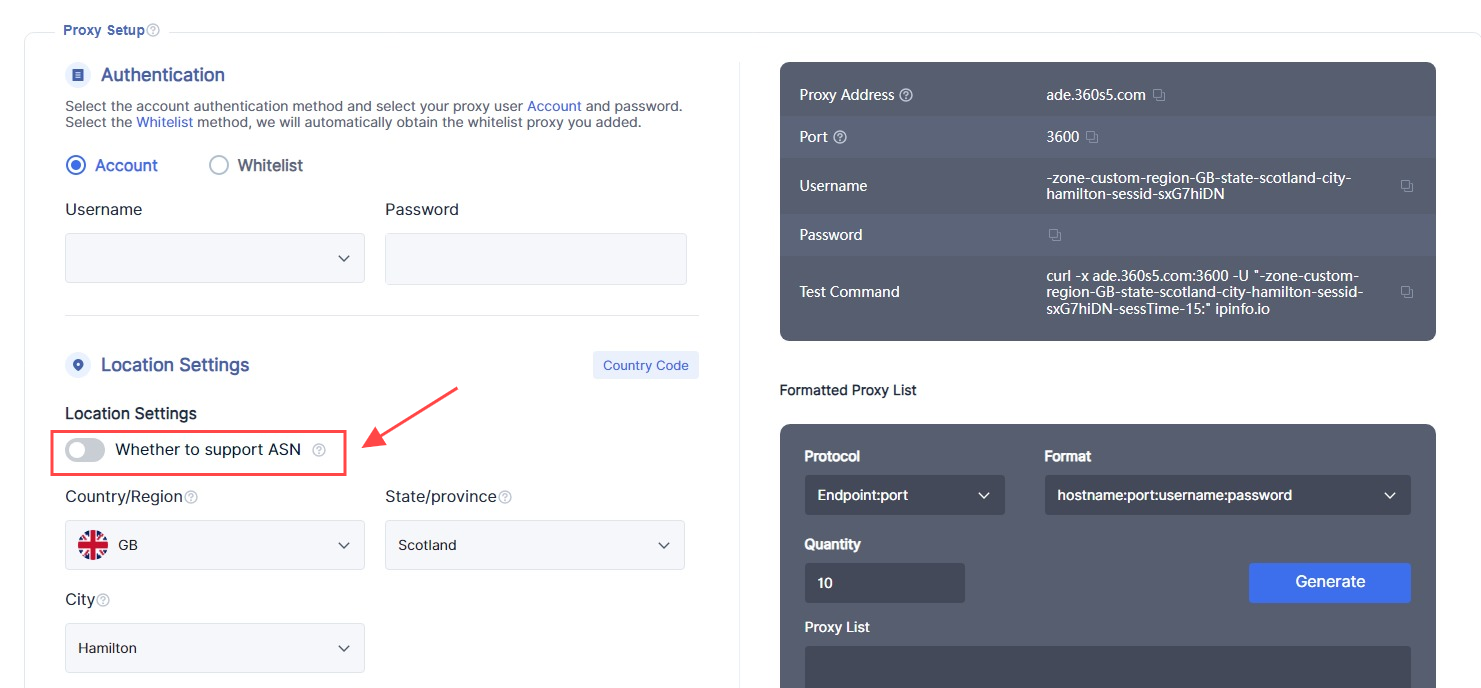Viewport: 1481px width, 688px height.
Task: Copy the Port number 3600
Action: pos(1092,137)
